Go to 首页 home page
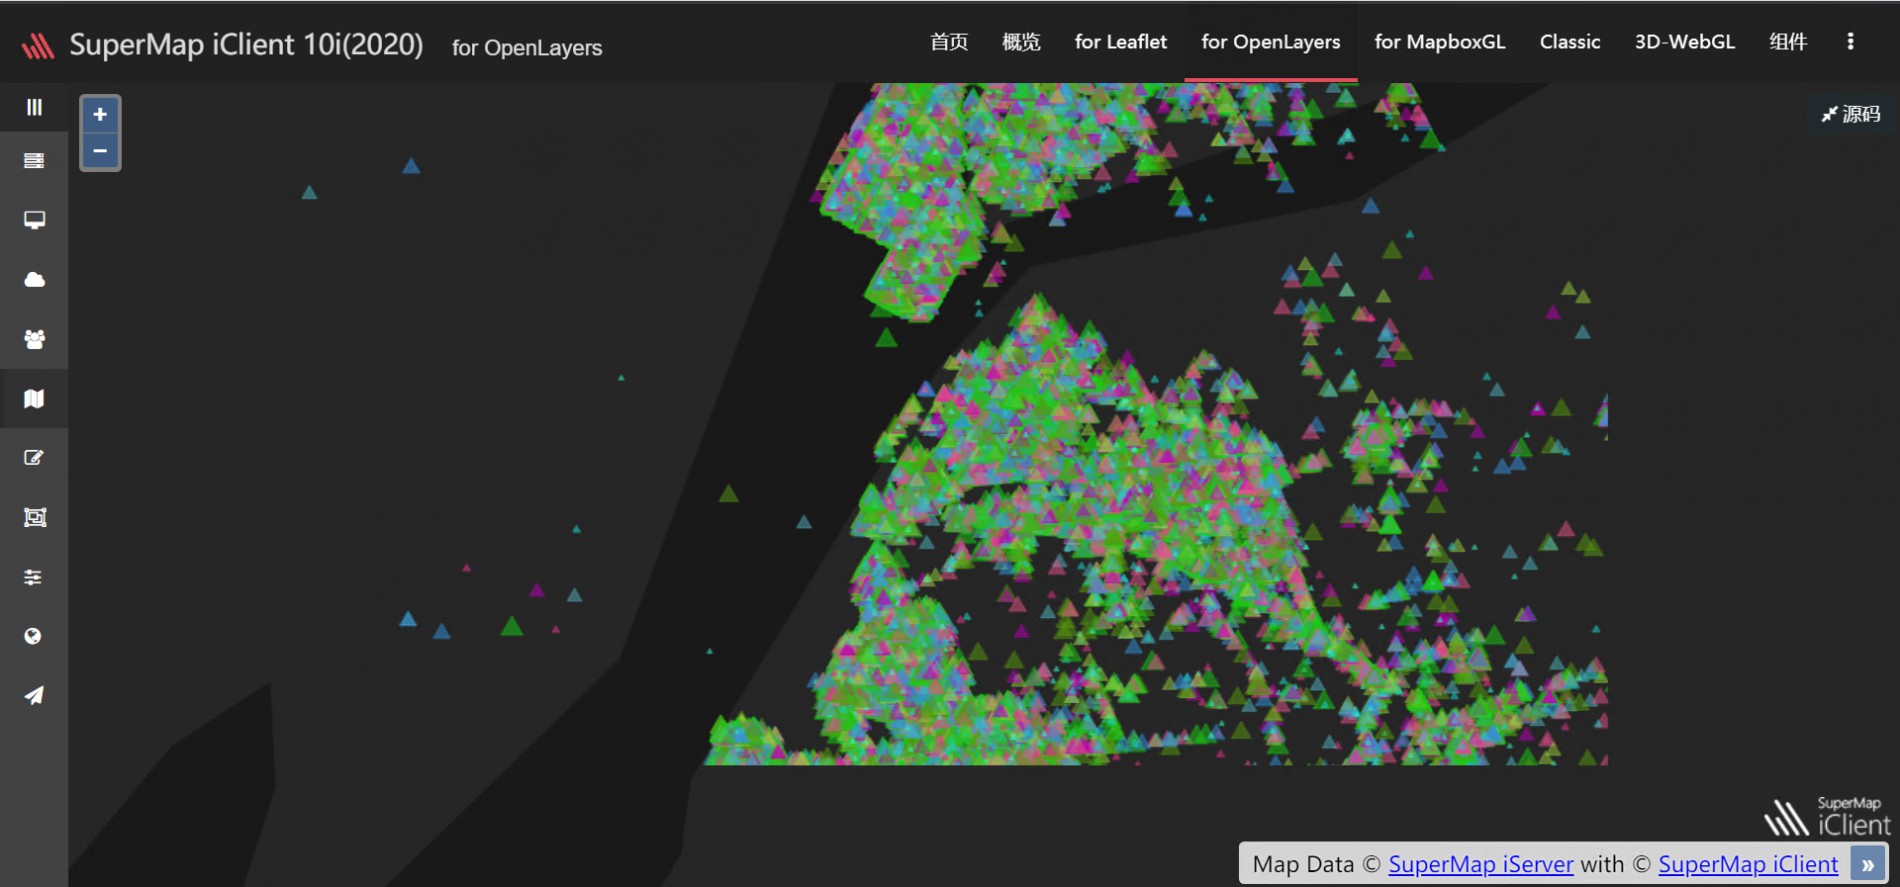1900x887 pixels. click(949, 42)
